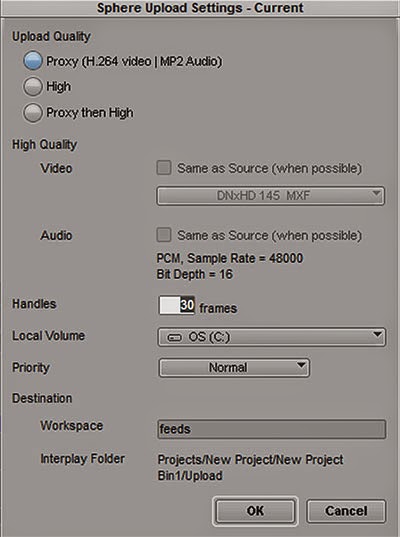Click the arrow on the video format dropdown
400x537 pixels.
[376, 194]
